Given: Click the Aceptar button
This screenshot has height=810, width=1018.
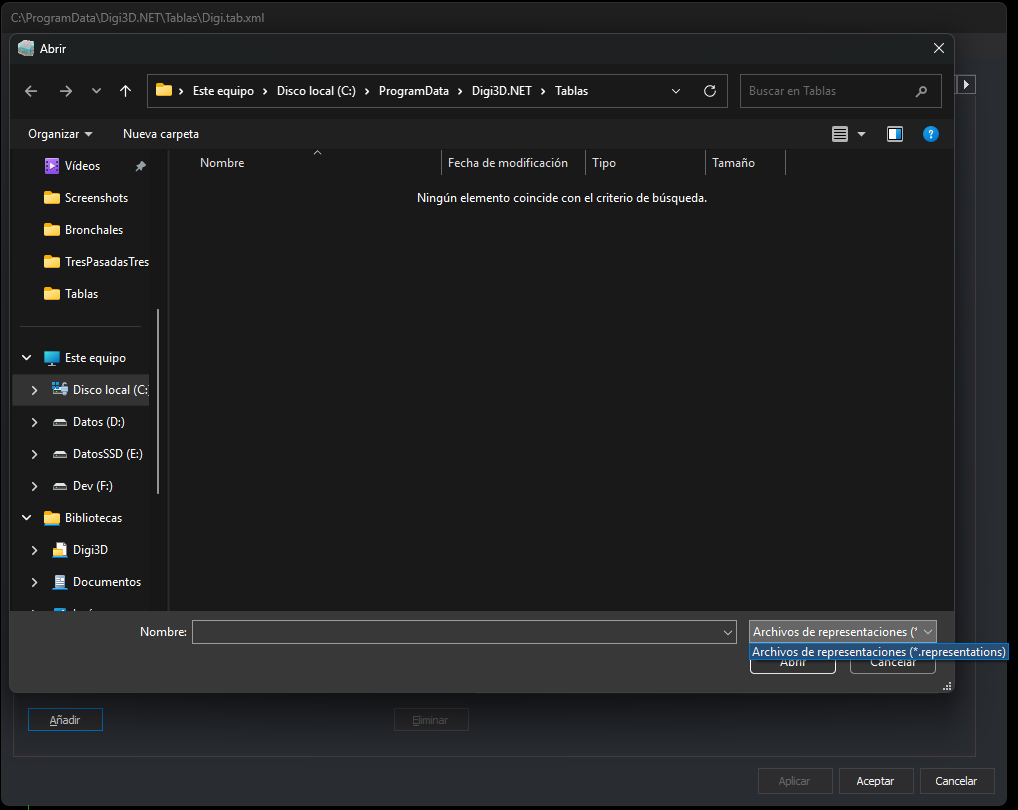Looking at the screenshot, I should [x=875, y=781].
